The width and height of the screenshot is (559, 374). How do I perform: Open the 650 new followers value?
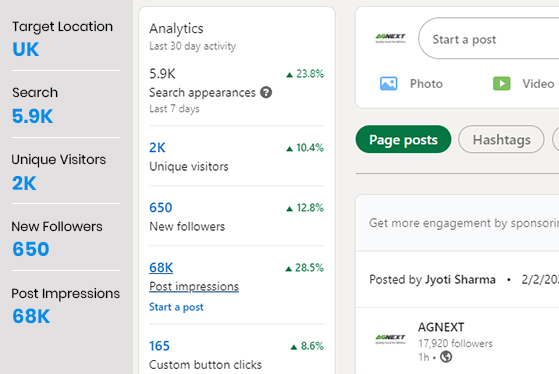click(160, 208)
